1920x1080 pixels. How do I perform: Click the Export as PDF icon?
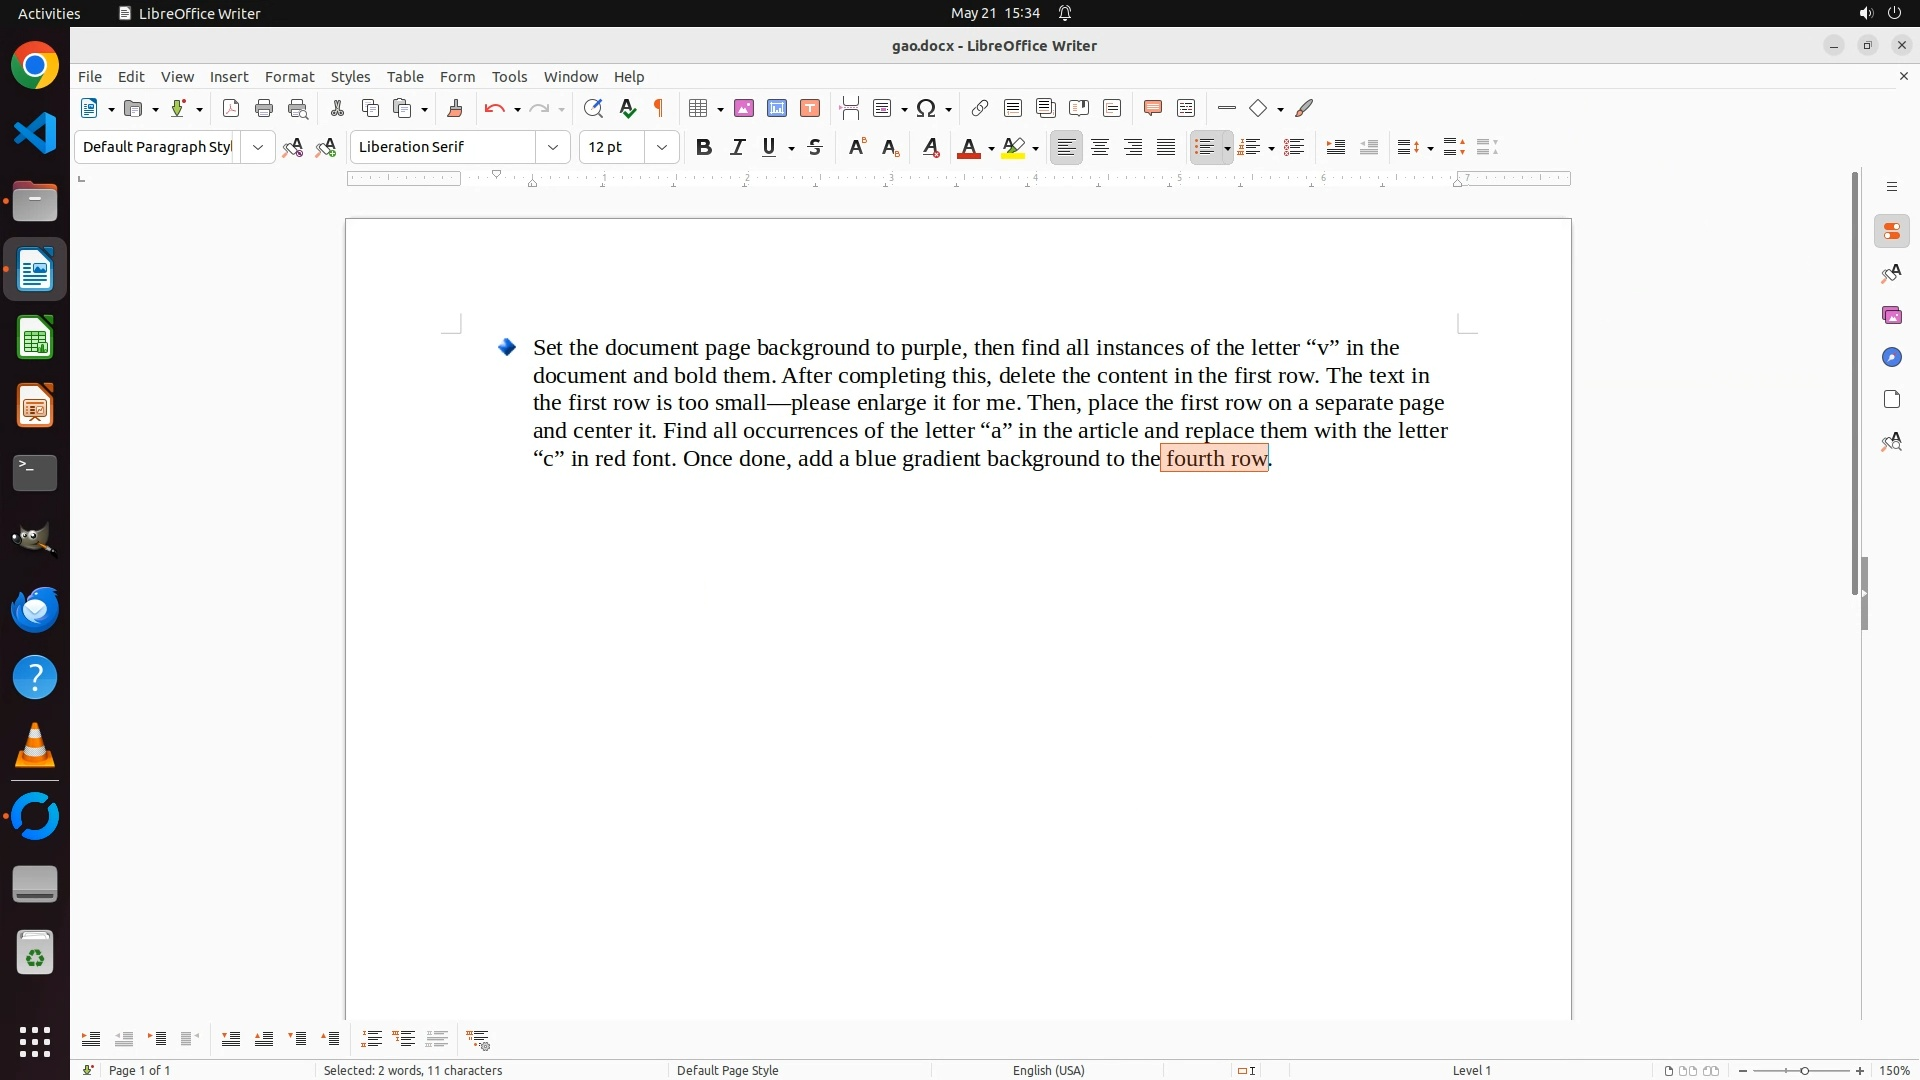pyautogui.click(x=231, y=109)
